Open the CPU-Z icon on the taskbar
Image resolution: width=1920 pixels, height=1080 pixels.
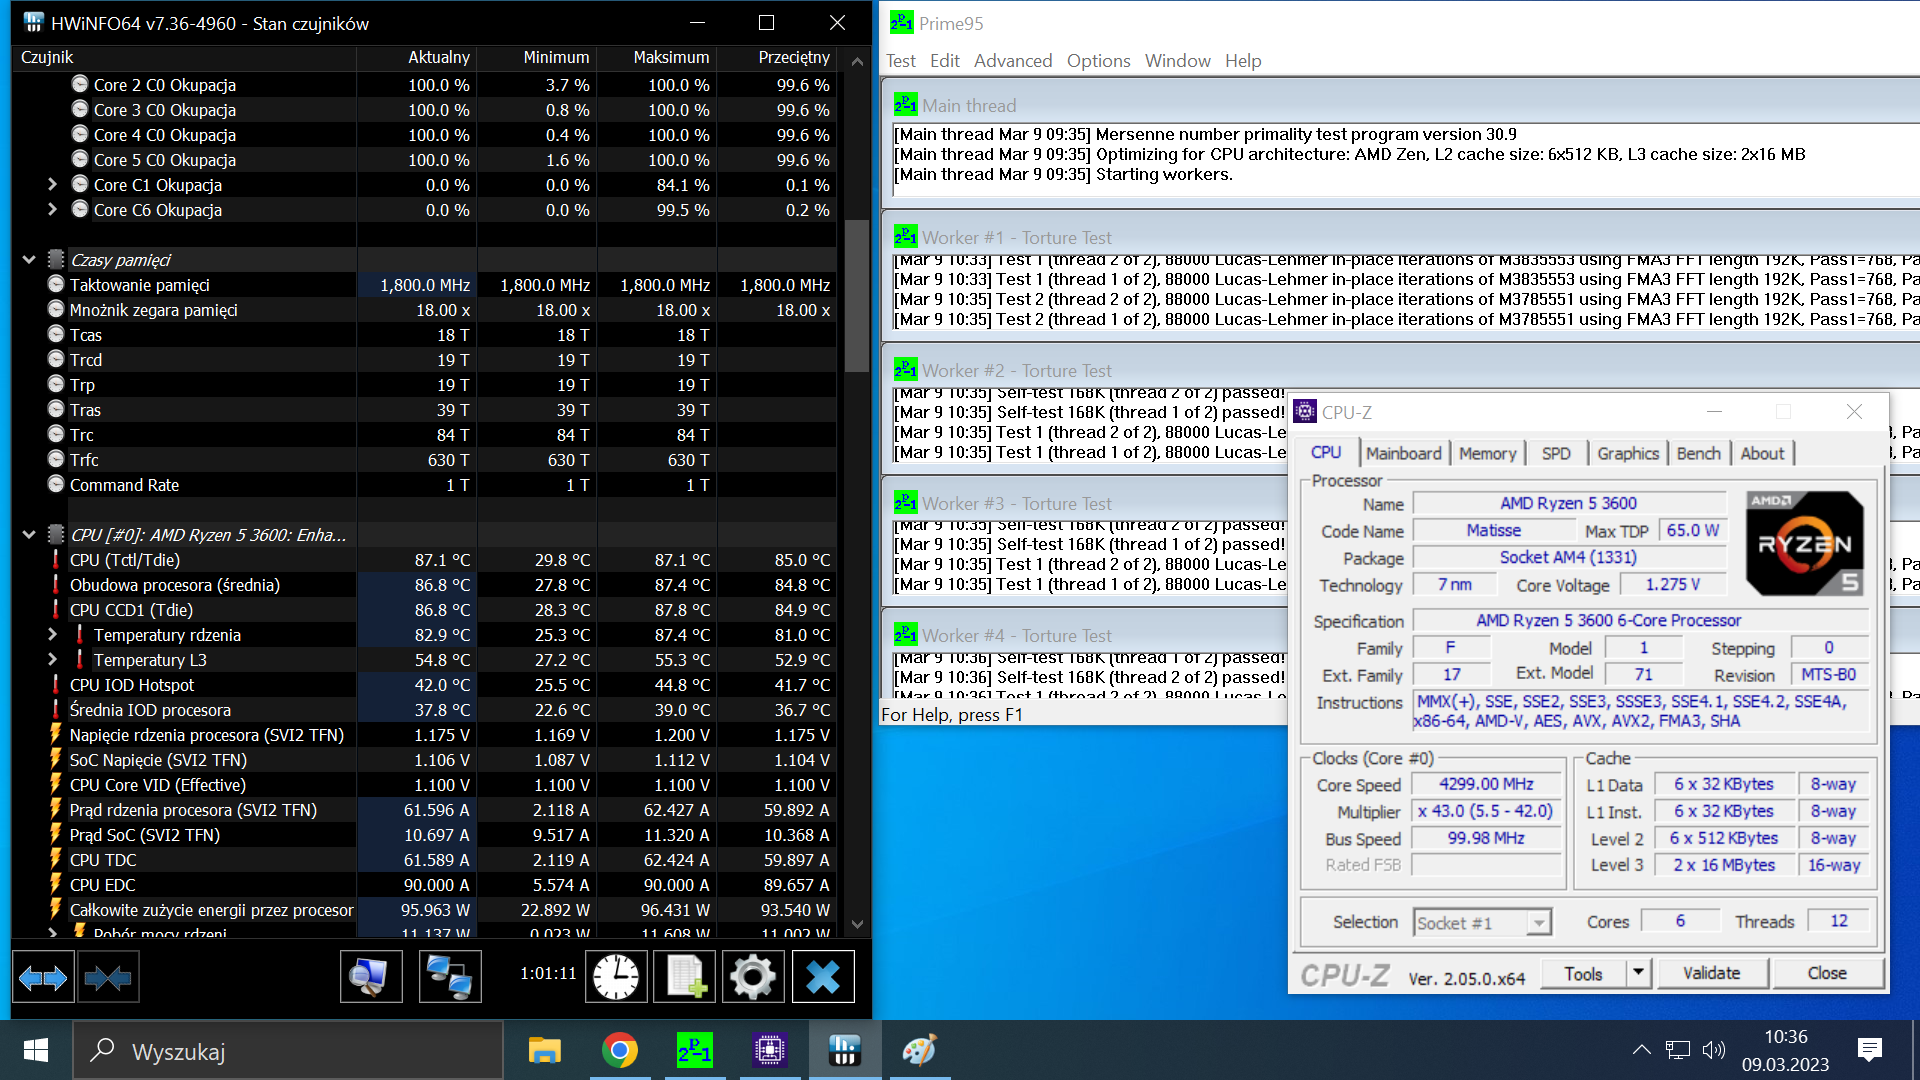770,1051
